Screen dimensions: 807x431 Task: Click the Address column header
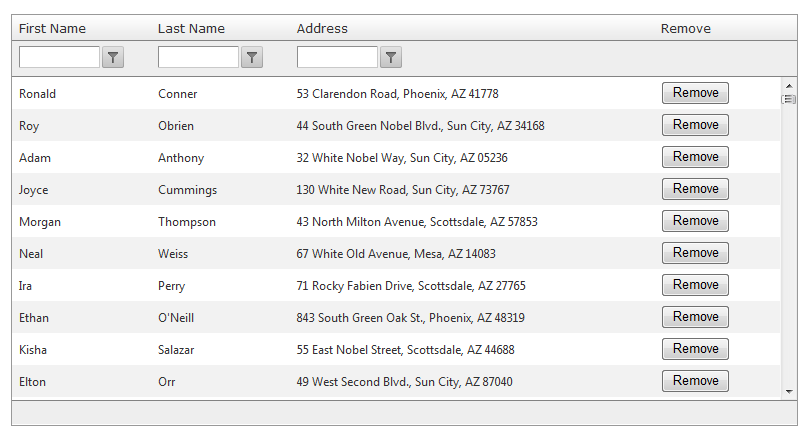tap(322, 29)
